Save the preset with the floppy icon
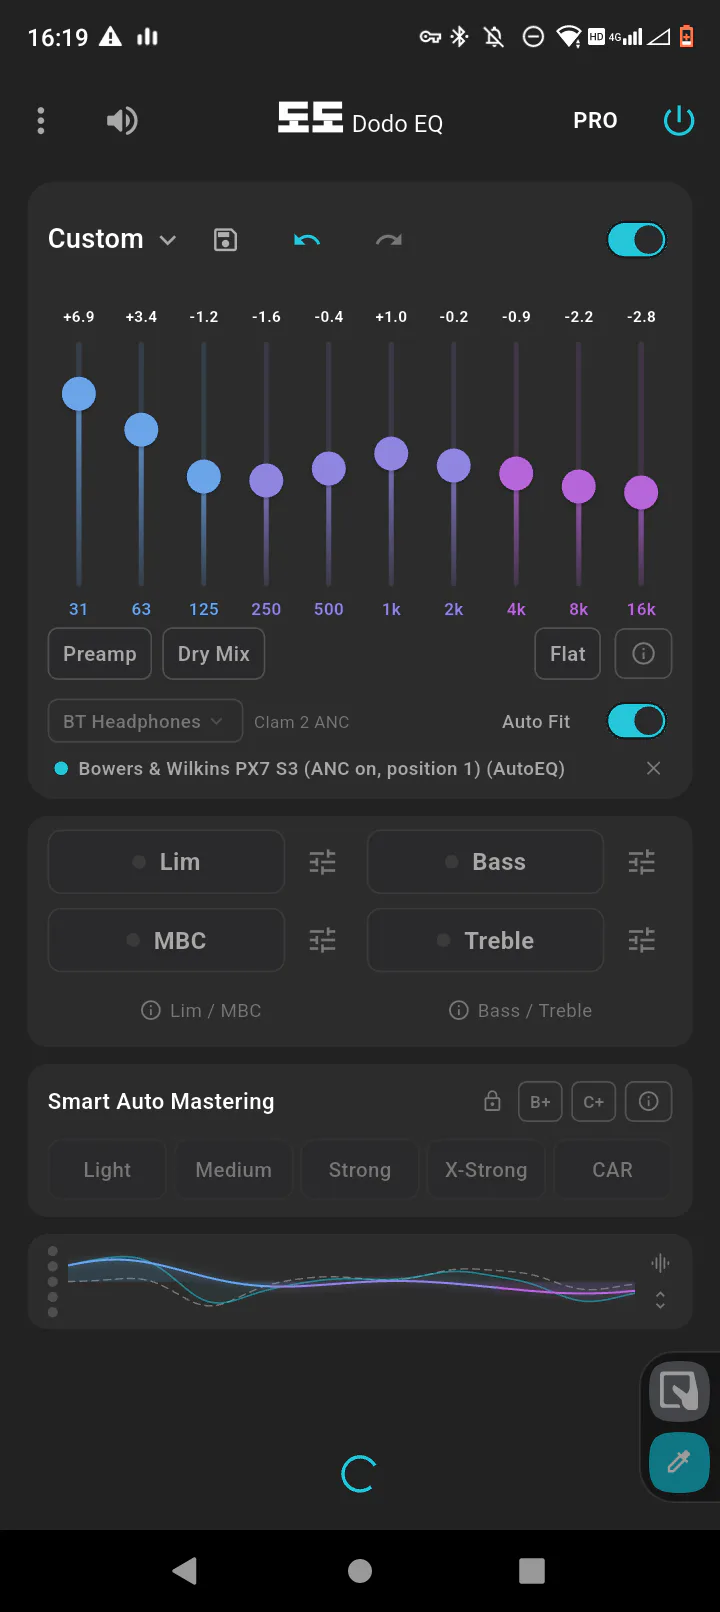 [x=226, y=240]
